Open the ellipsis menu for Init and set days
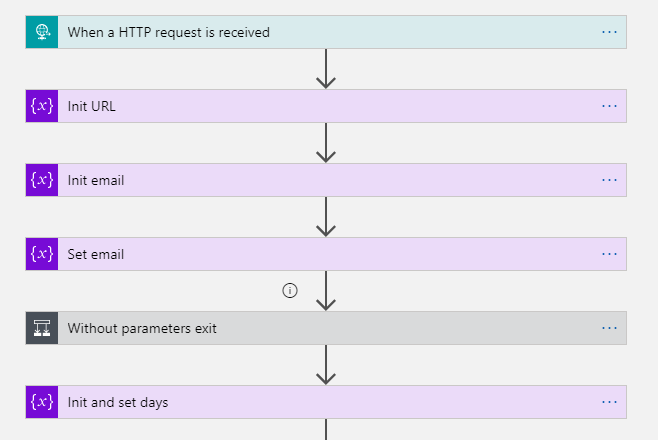 point(609,402)
